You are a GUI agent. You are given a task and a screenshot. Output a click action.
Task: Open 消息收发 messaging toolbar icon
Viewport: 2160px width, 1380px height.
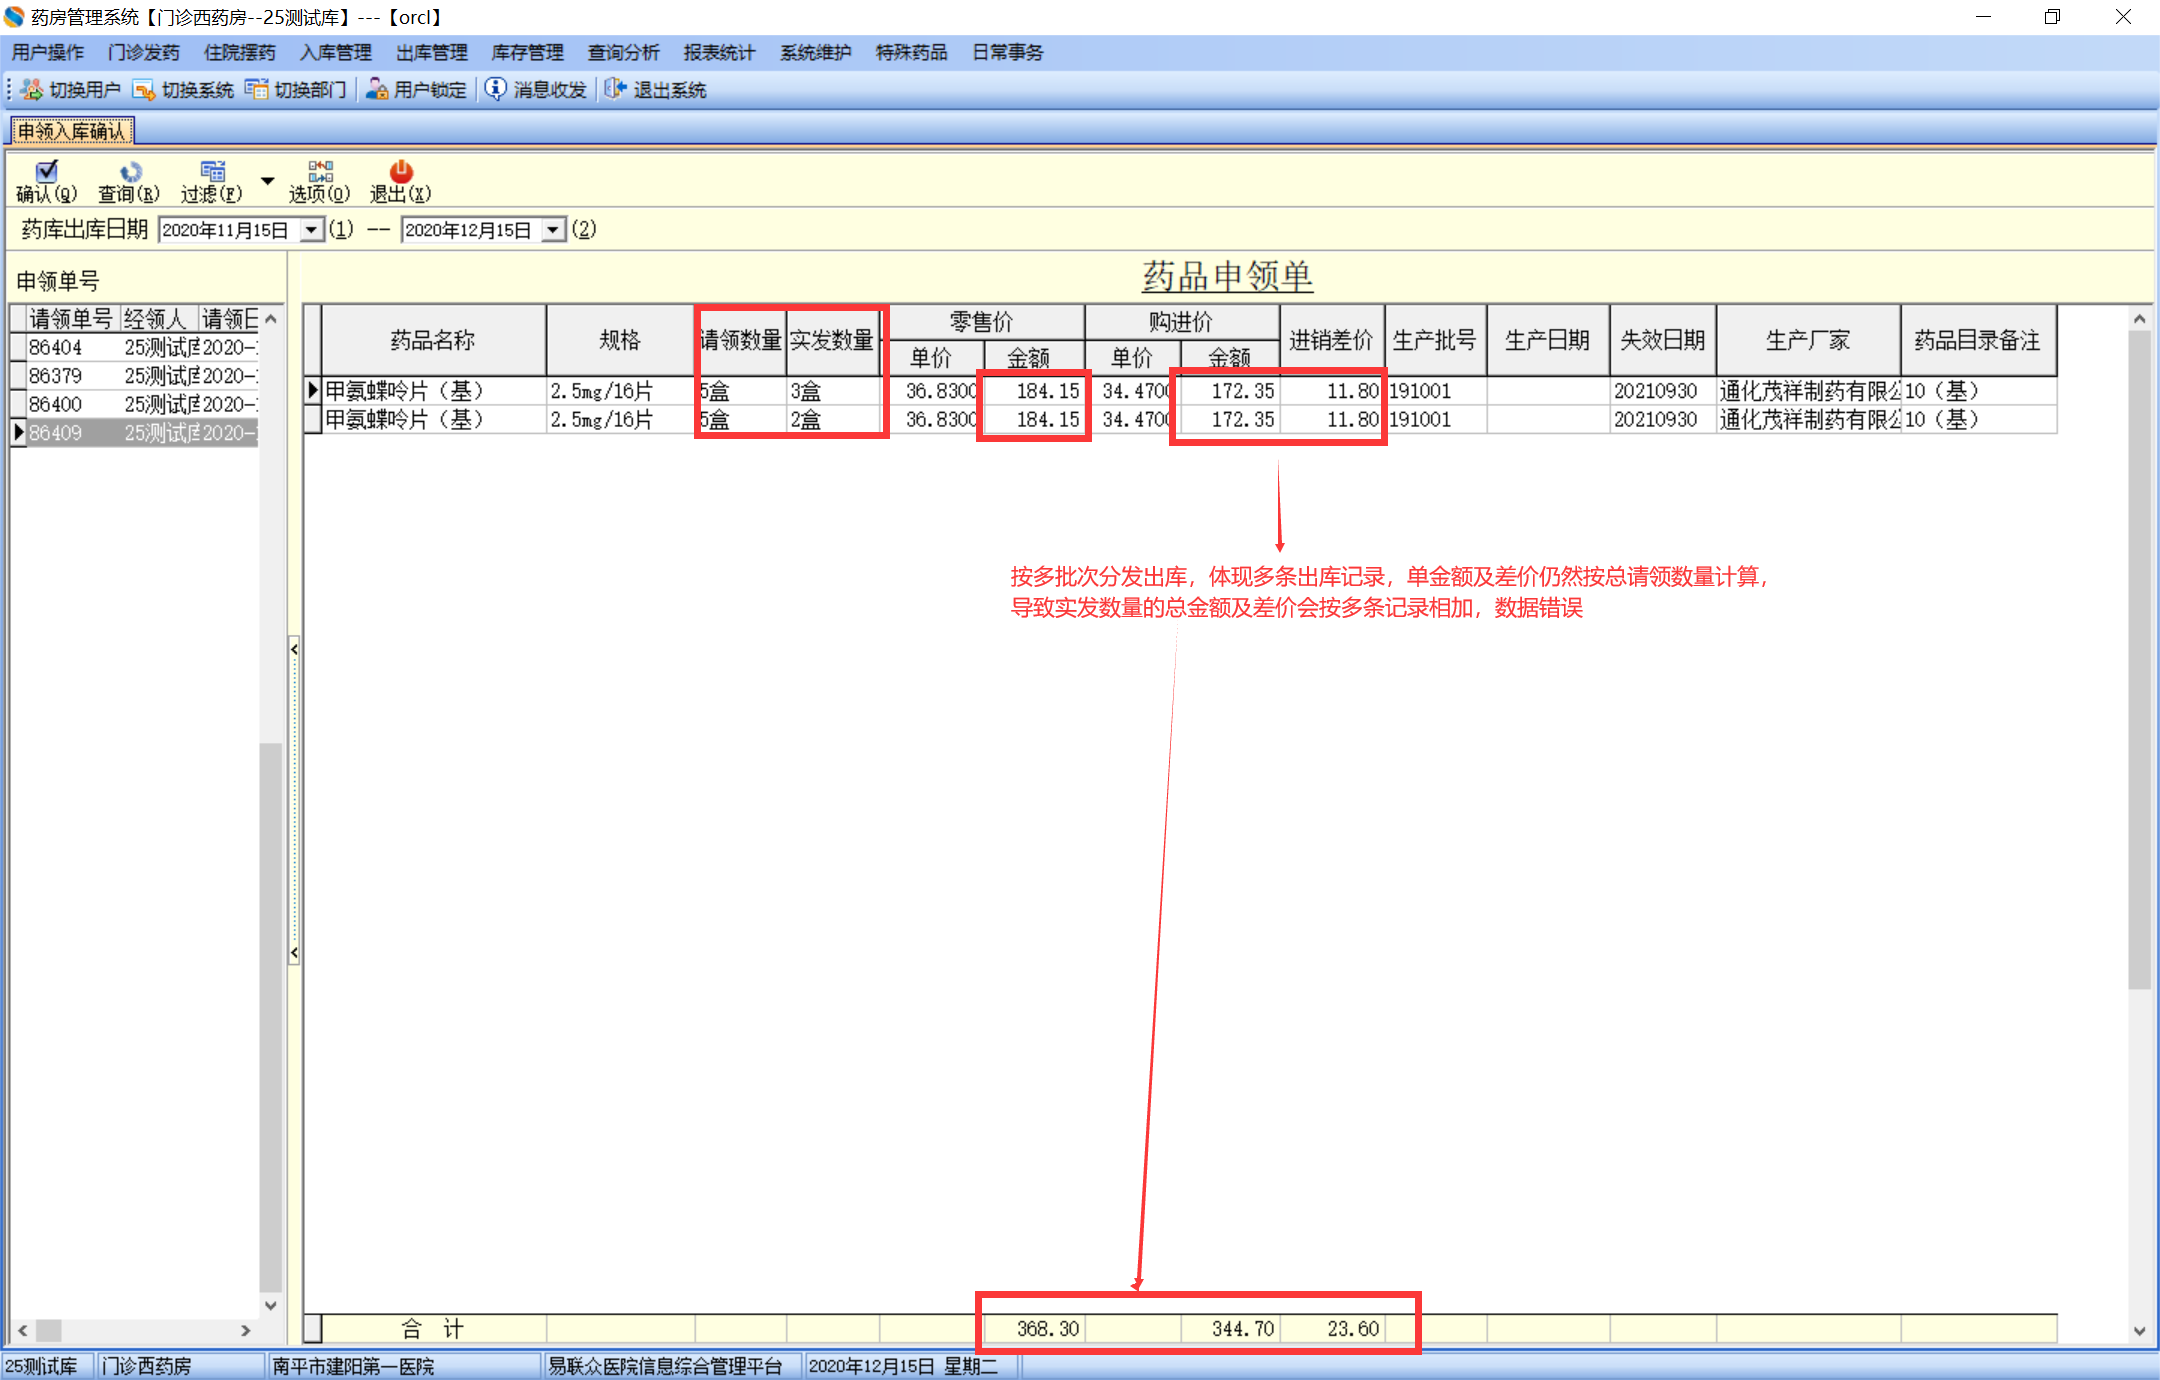[x=496, y=90]
